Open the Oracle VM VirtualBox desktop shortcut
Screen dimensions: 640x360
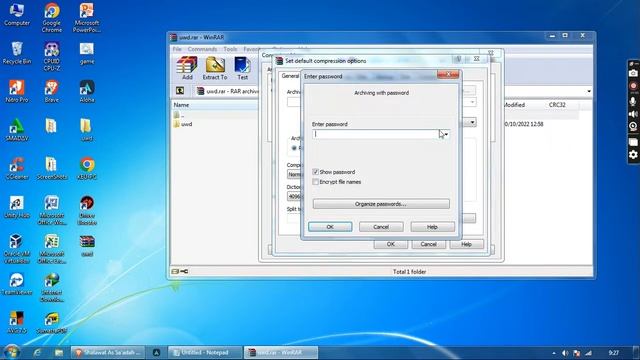click(17, 248)
